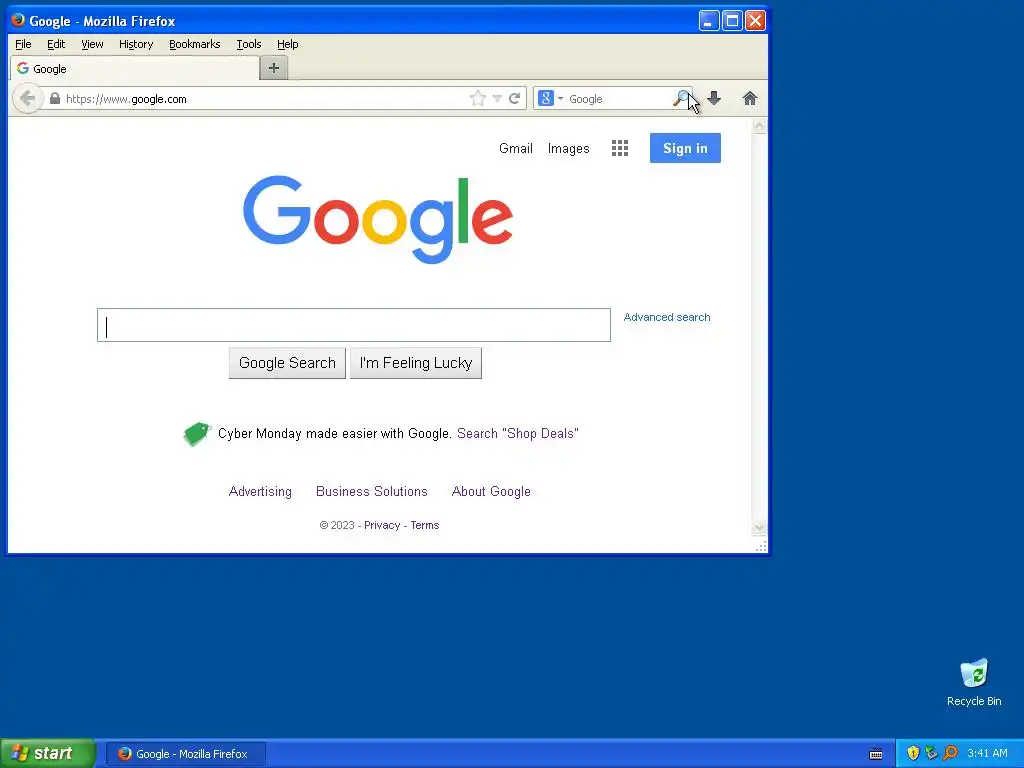Open the Windows start menu
Image resolution: width=1024 pixels, height=768 pixels.
click(48, 754)
